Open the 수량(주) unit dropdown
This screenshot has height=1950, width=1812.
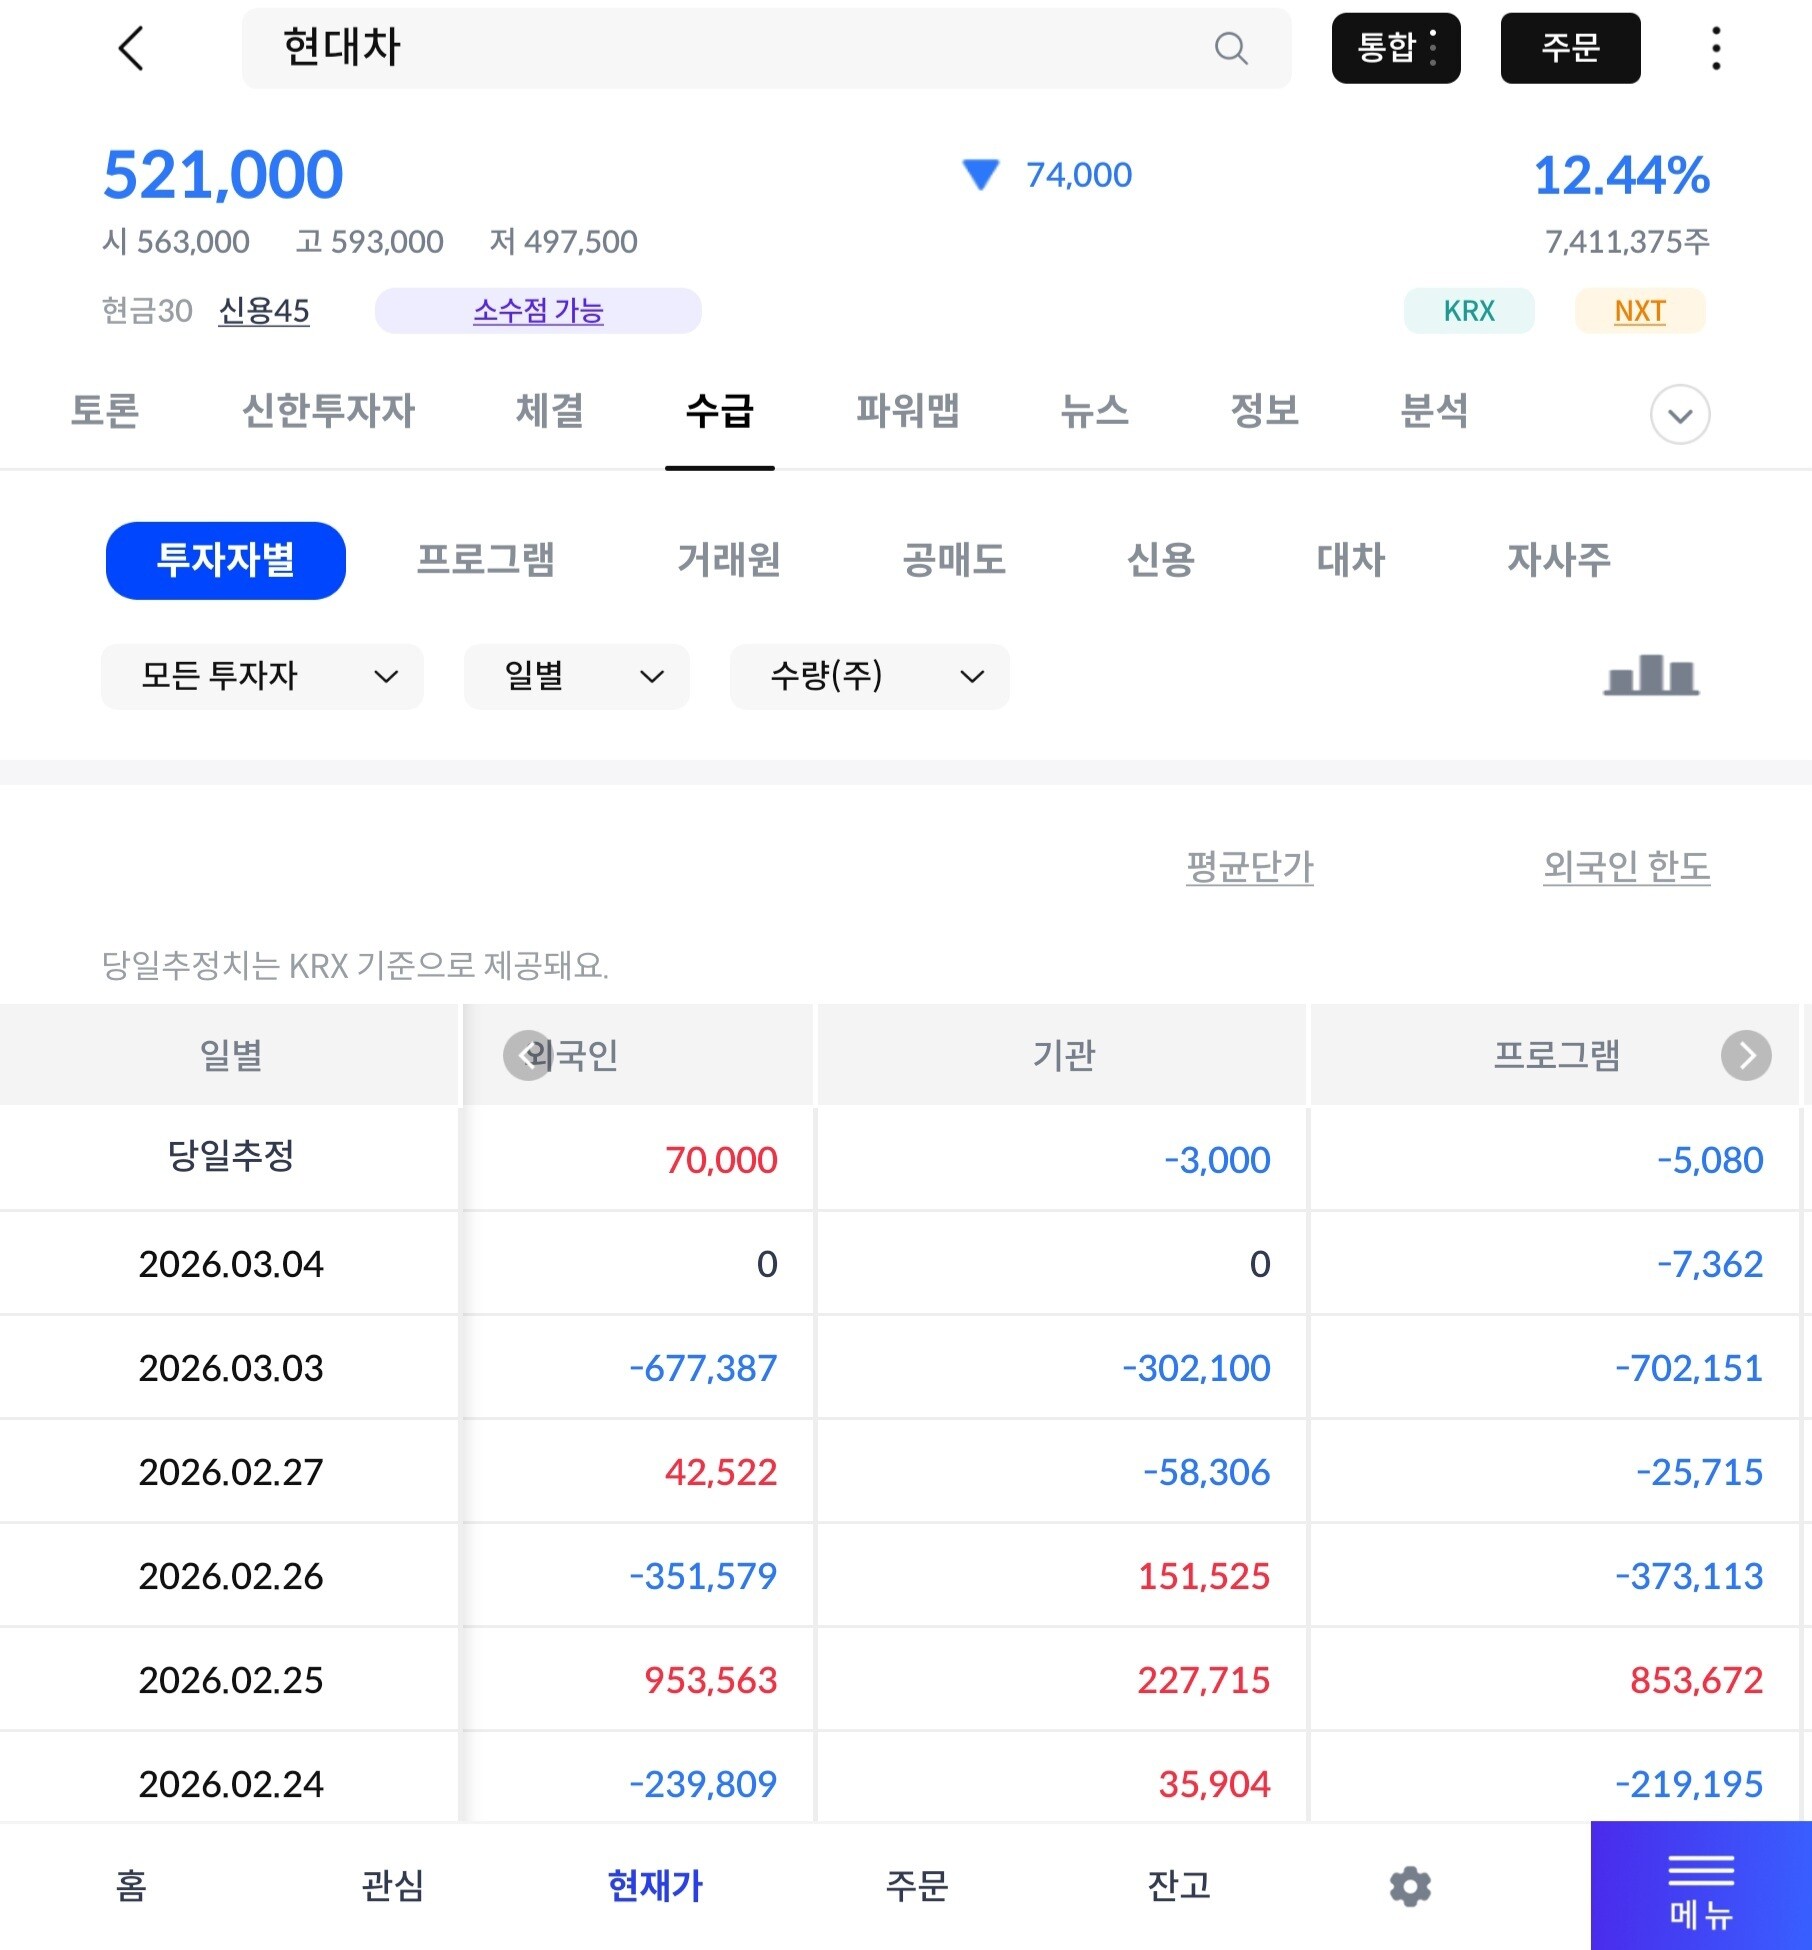(x=870, y=677)
